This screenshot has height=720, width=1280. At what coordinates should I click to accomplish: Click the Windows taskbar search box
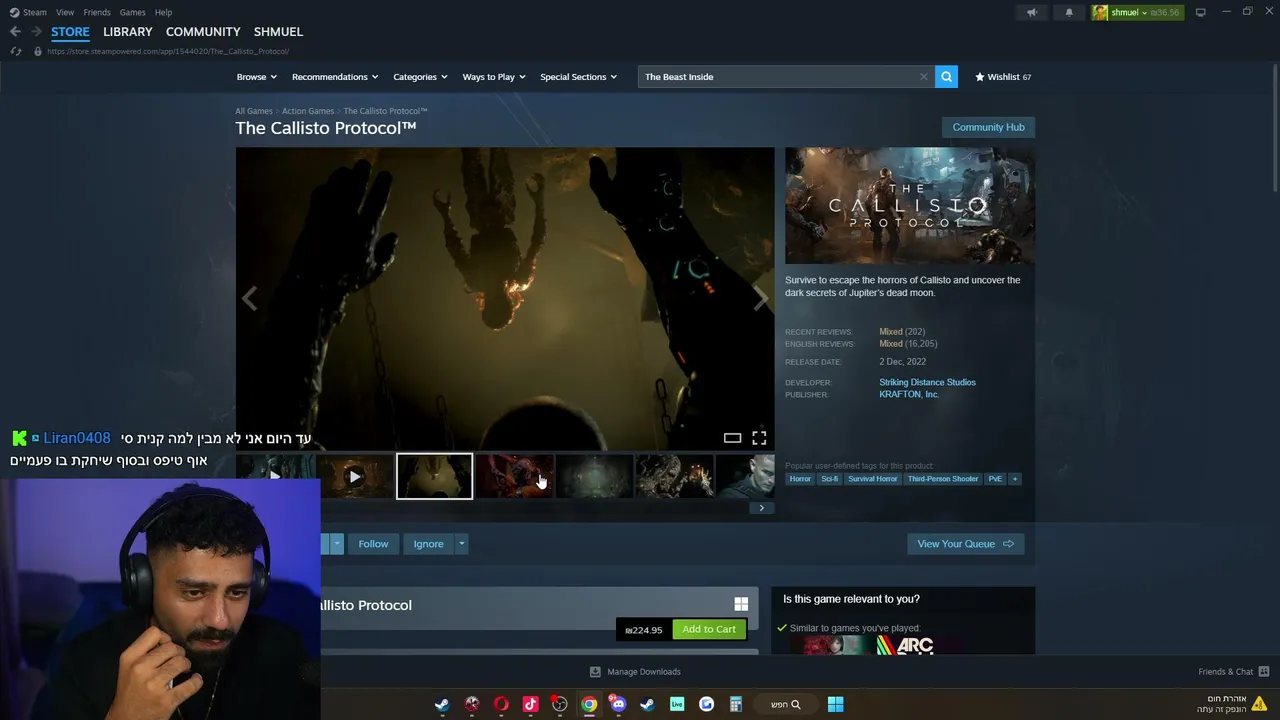click(x=786, y=704)
